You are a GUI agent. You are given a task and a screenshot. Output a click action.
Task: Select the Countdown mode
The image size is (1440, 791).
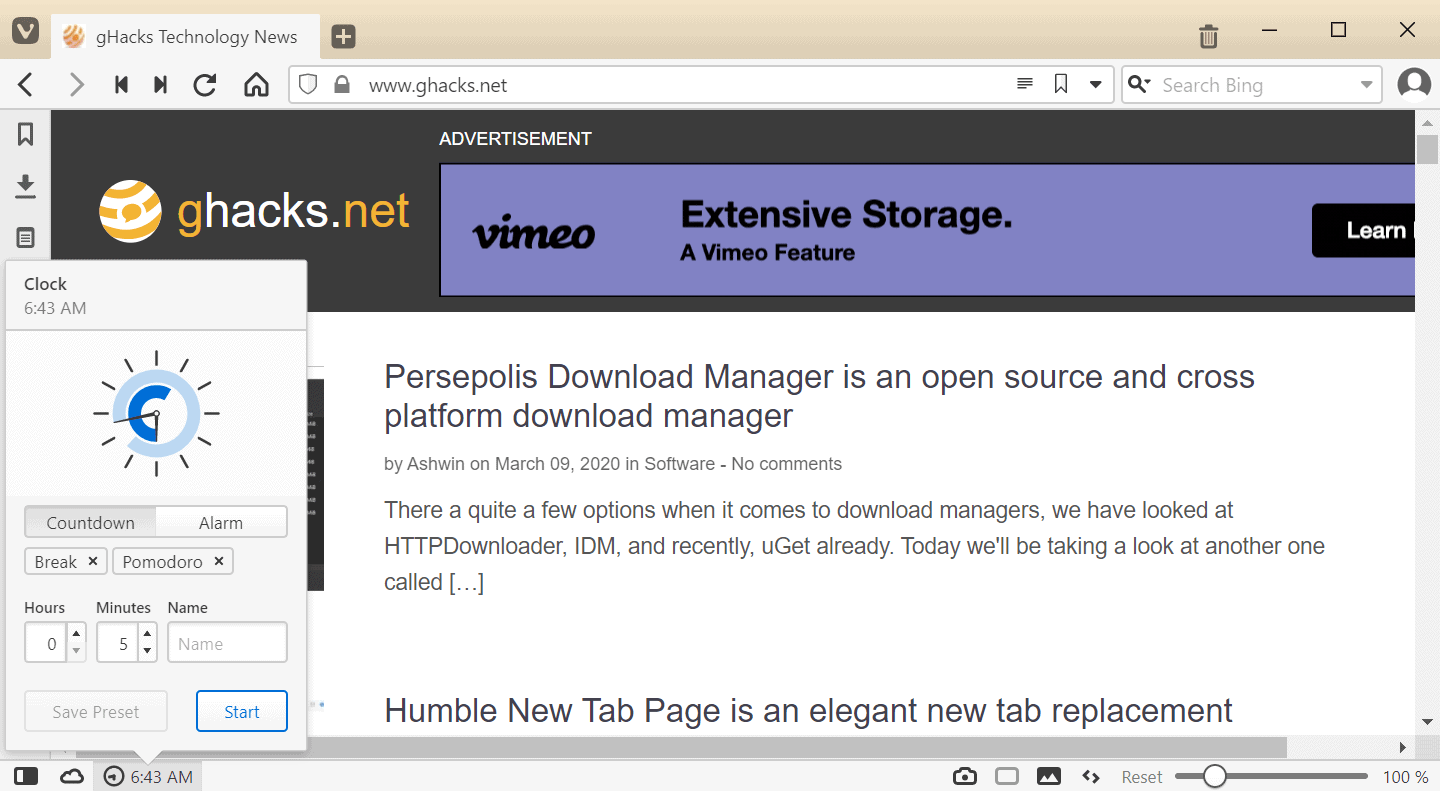click(x=91, y=522)
